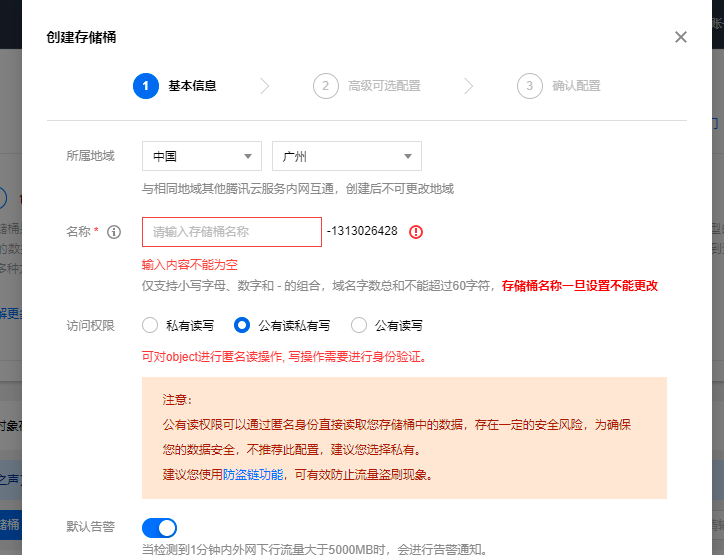Select 私有读写 access permission
The image size is (724, 555).
150,325
